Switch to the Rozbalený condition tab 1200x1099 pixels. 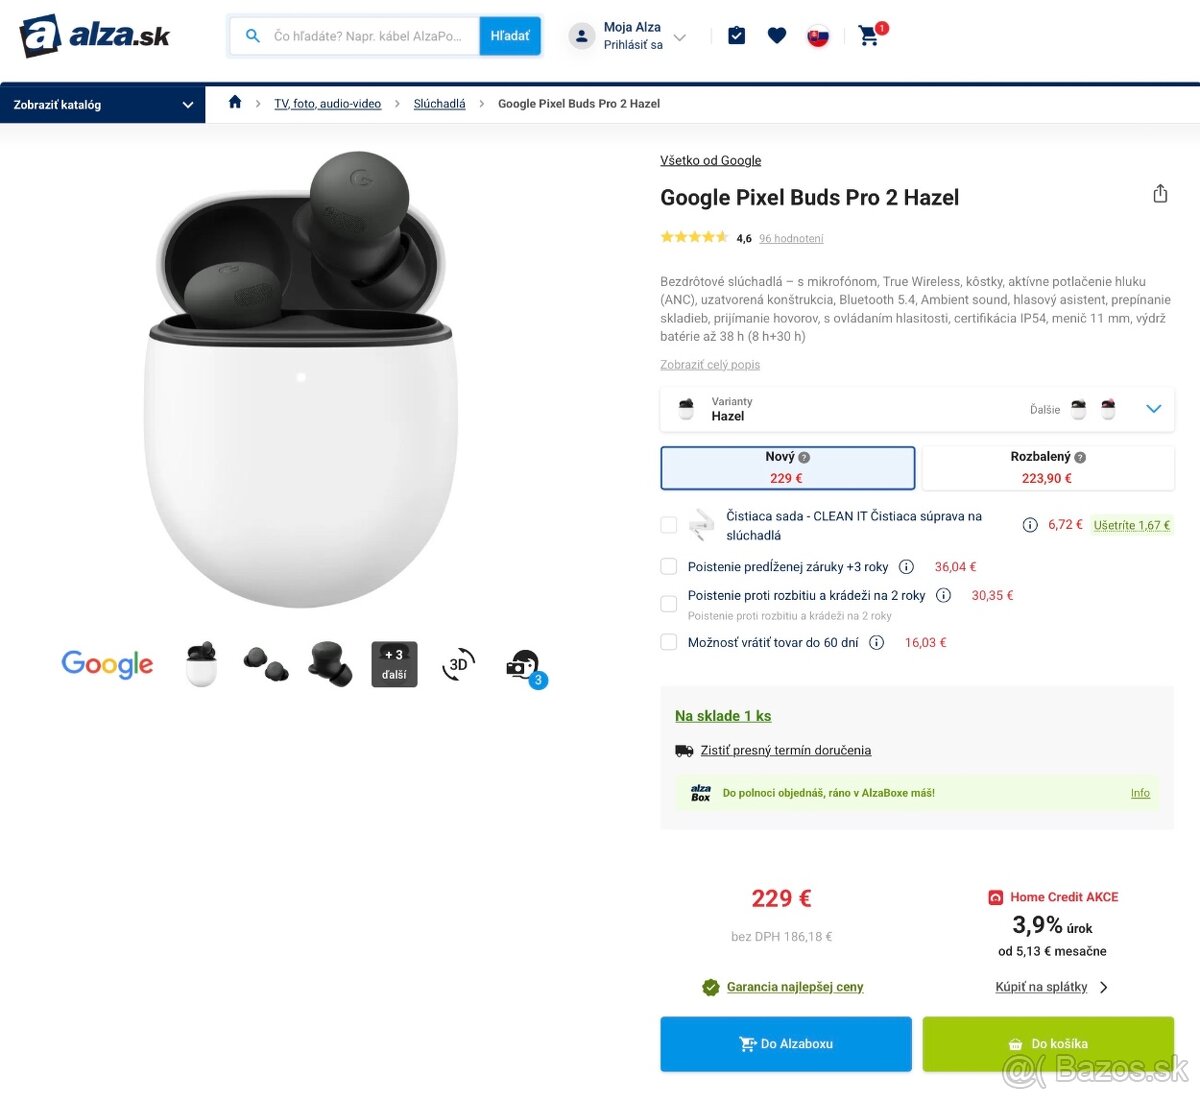click(1046, 467)
